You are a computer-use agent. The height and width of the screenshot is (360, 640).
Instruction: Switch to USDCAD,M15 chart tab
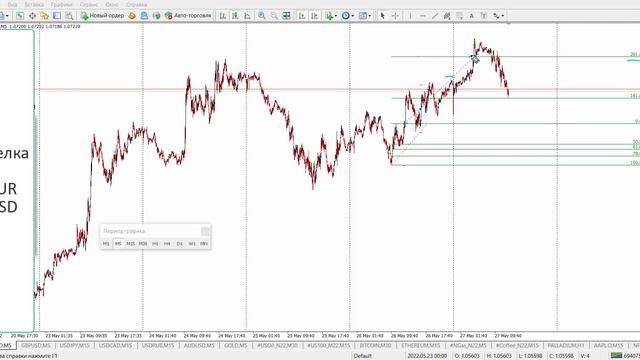[x=115, y=346]
